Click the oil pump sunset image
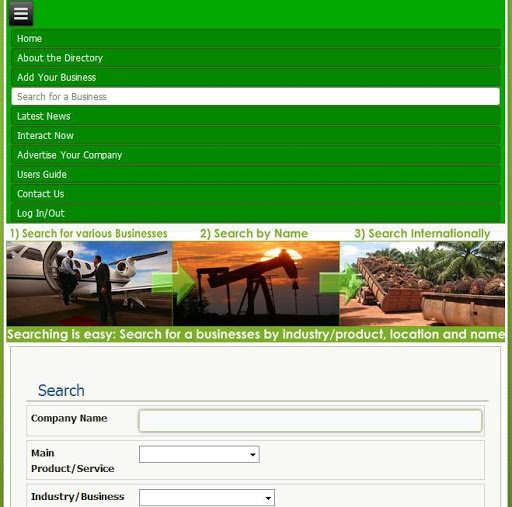 (x=256, y=283)
